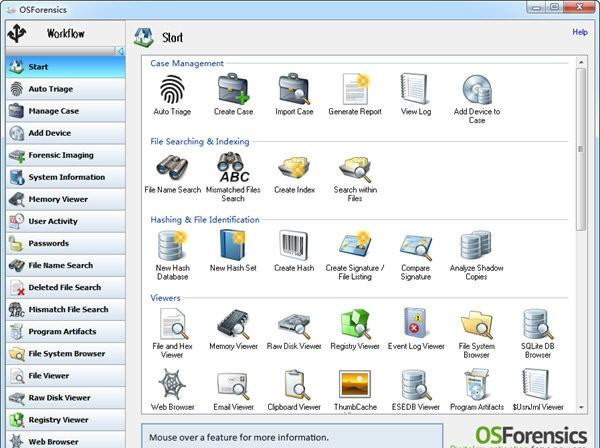Click the scrollbar up arrow in Start panel
600x448 pixels.
point(581,62)
